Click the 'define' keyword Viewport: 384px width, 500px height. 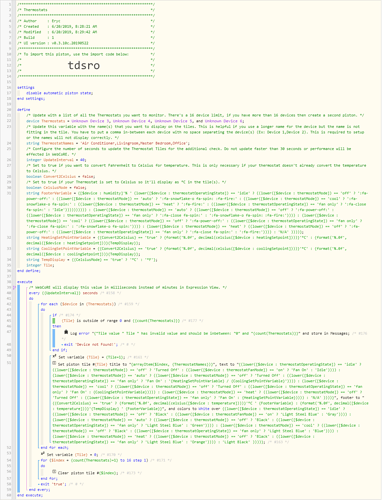coord(23,110)
